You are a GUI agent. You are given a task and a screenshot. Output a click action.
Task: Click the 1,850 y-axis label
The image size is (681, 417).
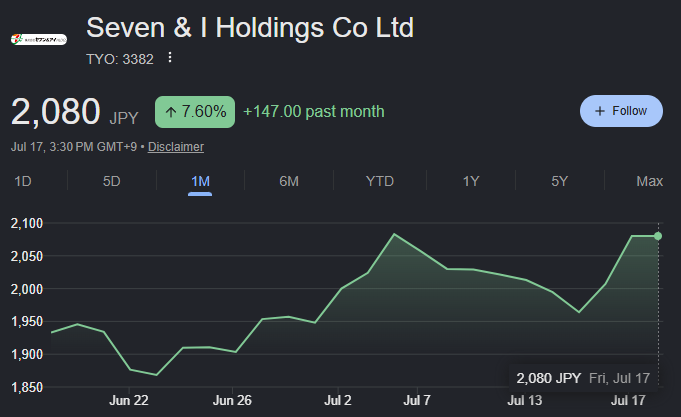tap(27, 387)
